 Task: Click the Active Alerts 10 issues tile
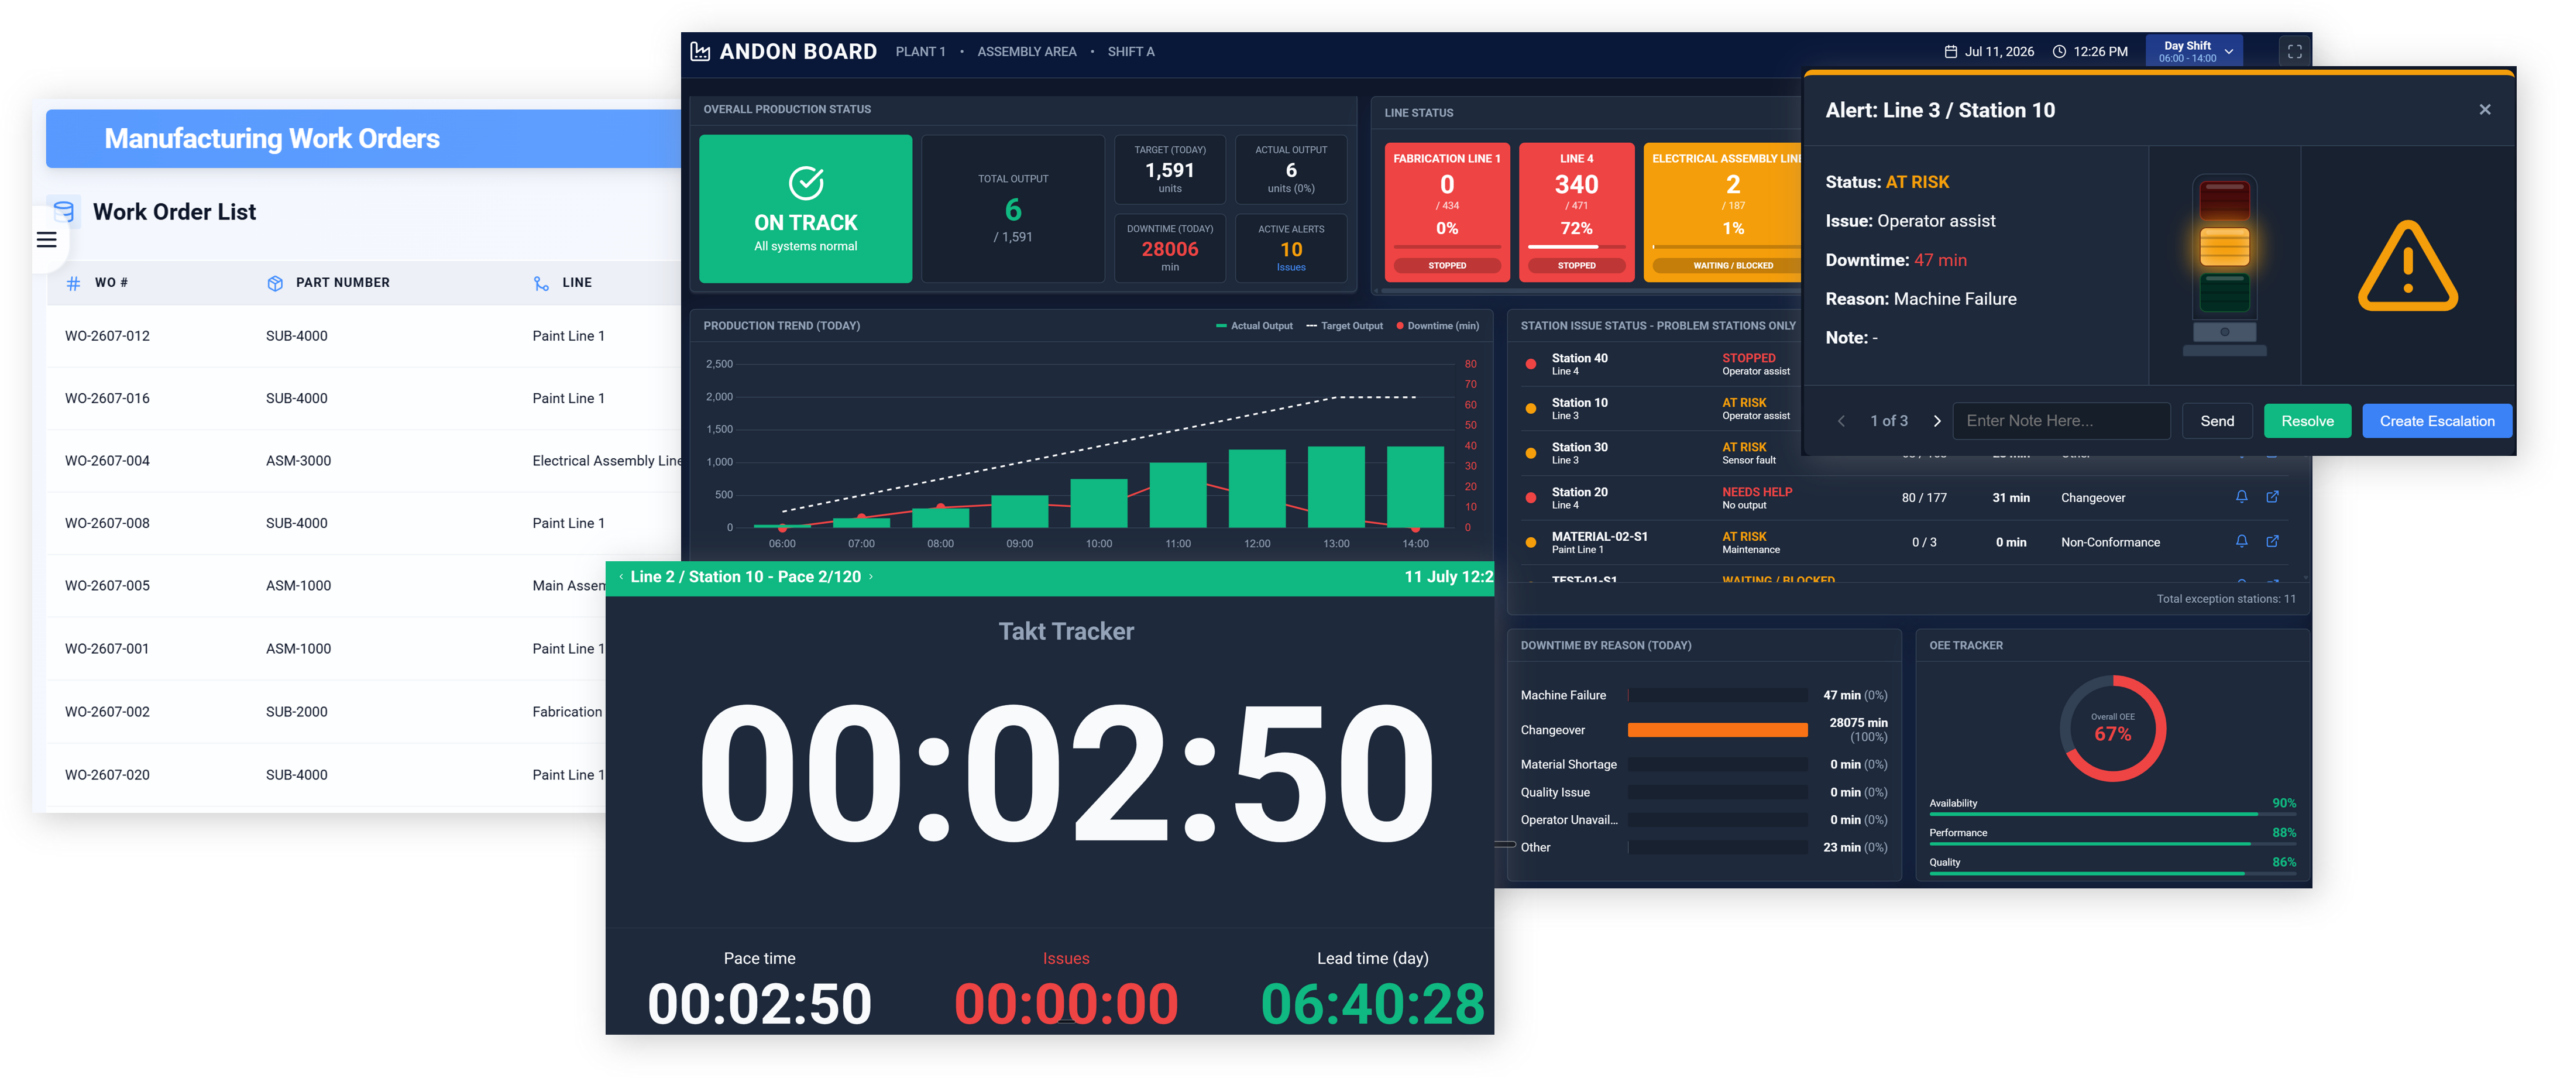point(1291,248)
